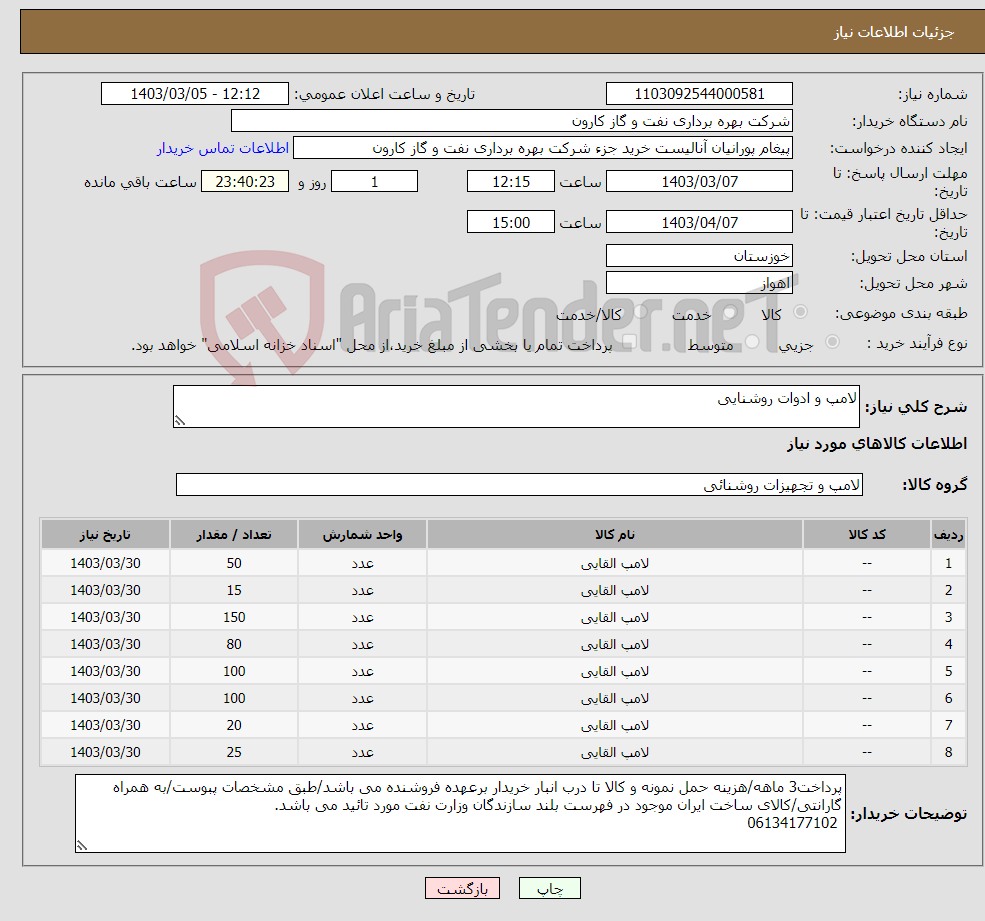Click need date 1403/03/30 in row 6
The width and height of the screenshot is (985, 921).
[105, 698]
